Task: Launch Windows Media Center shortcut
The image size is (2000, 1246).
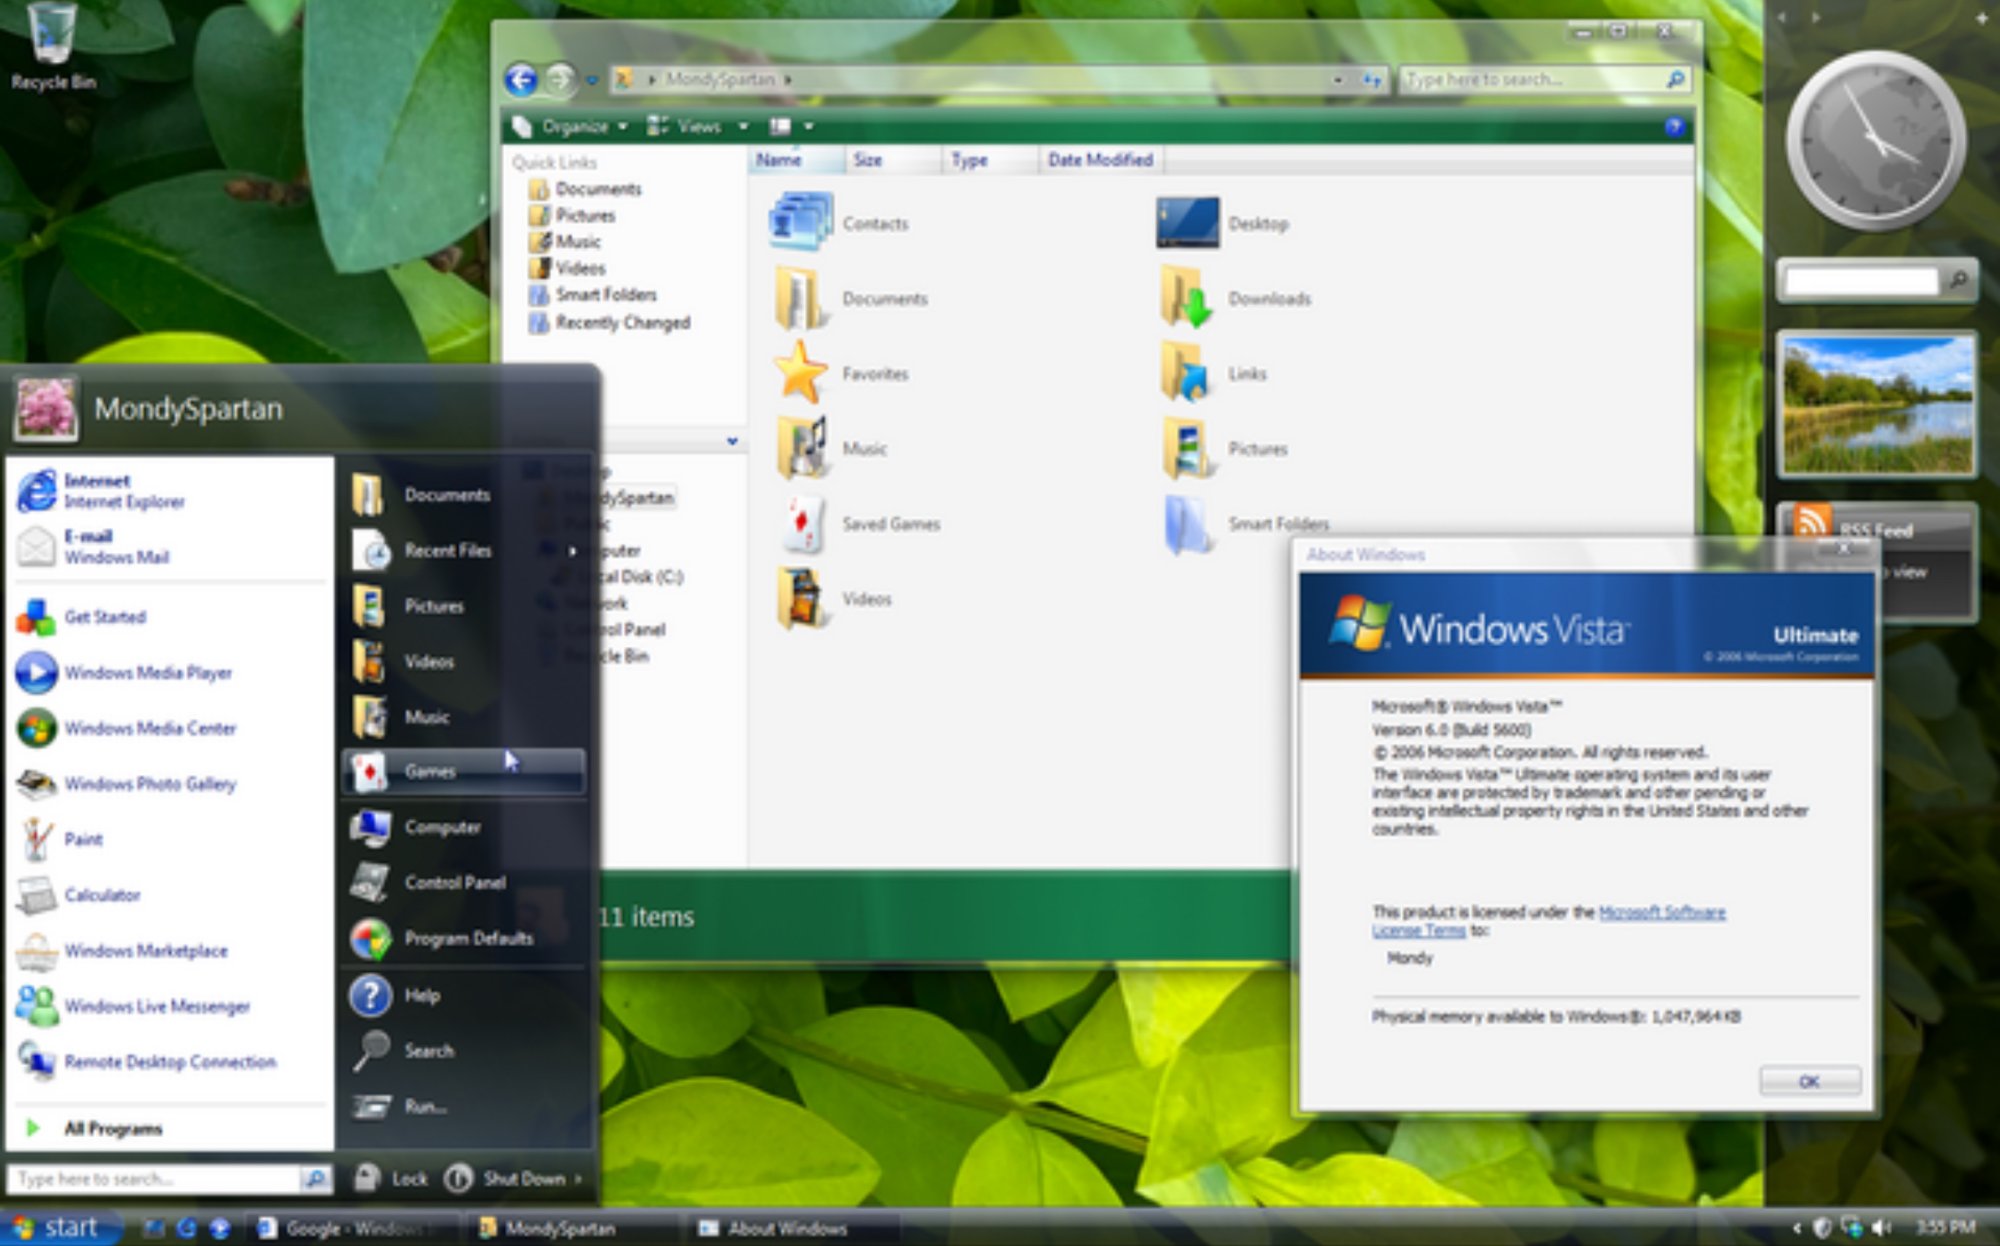Action: tap(149, 728)
